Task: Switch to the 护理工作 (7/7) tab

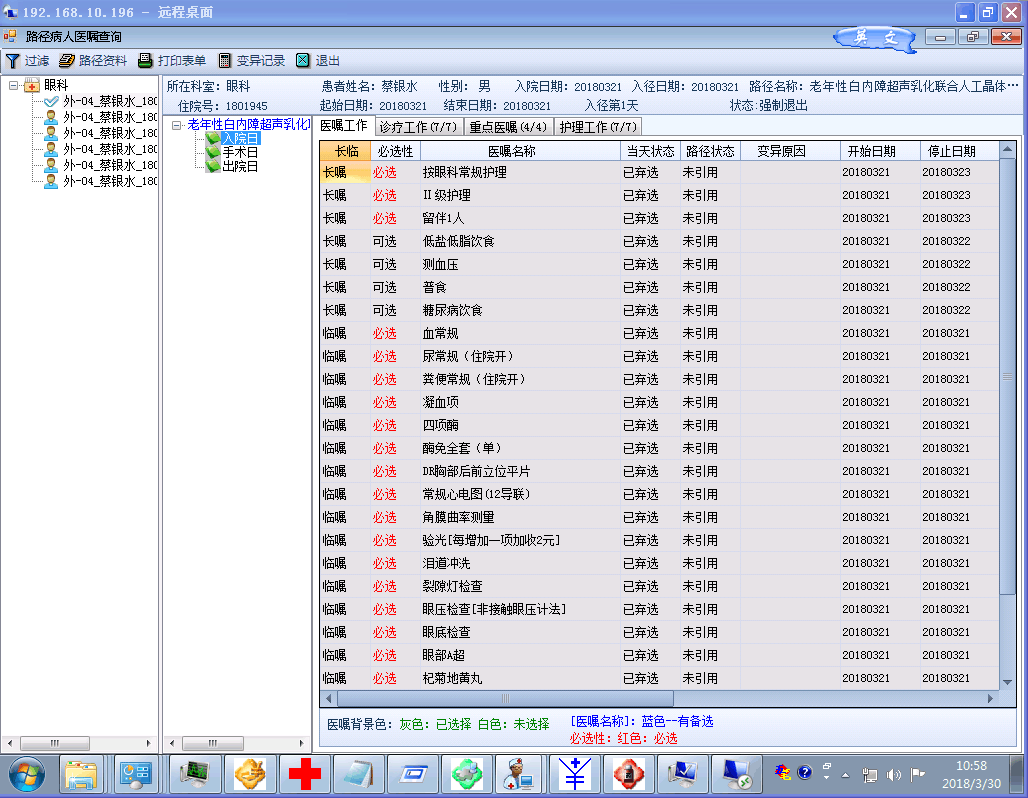Action: pyautogui.click(x=598, y=127)
